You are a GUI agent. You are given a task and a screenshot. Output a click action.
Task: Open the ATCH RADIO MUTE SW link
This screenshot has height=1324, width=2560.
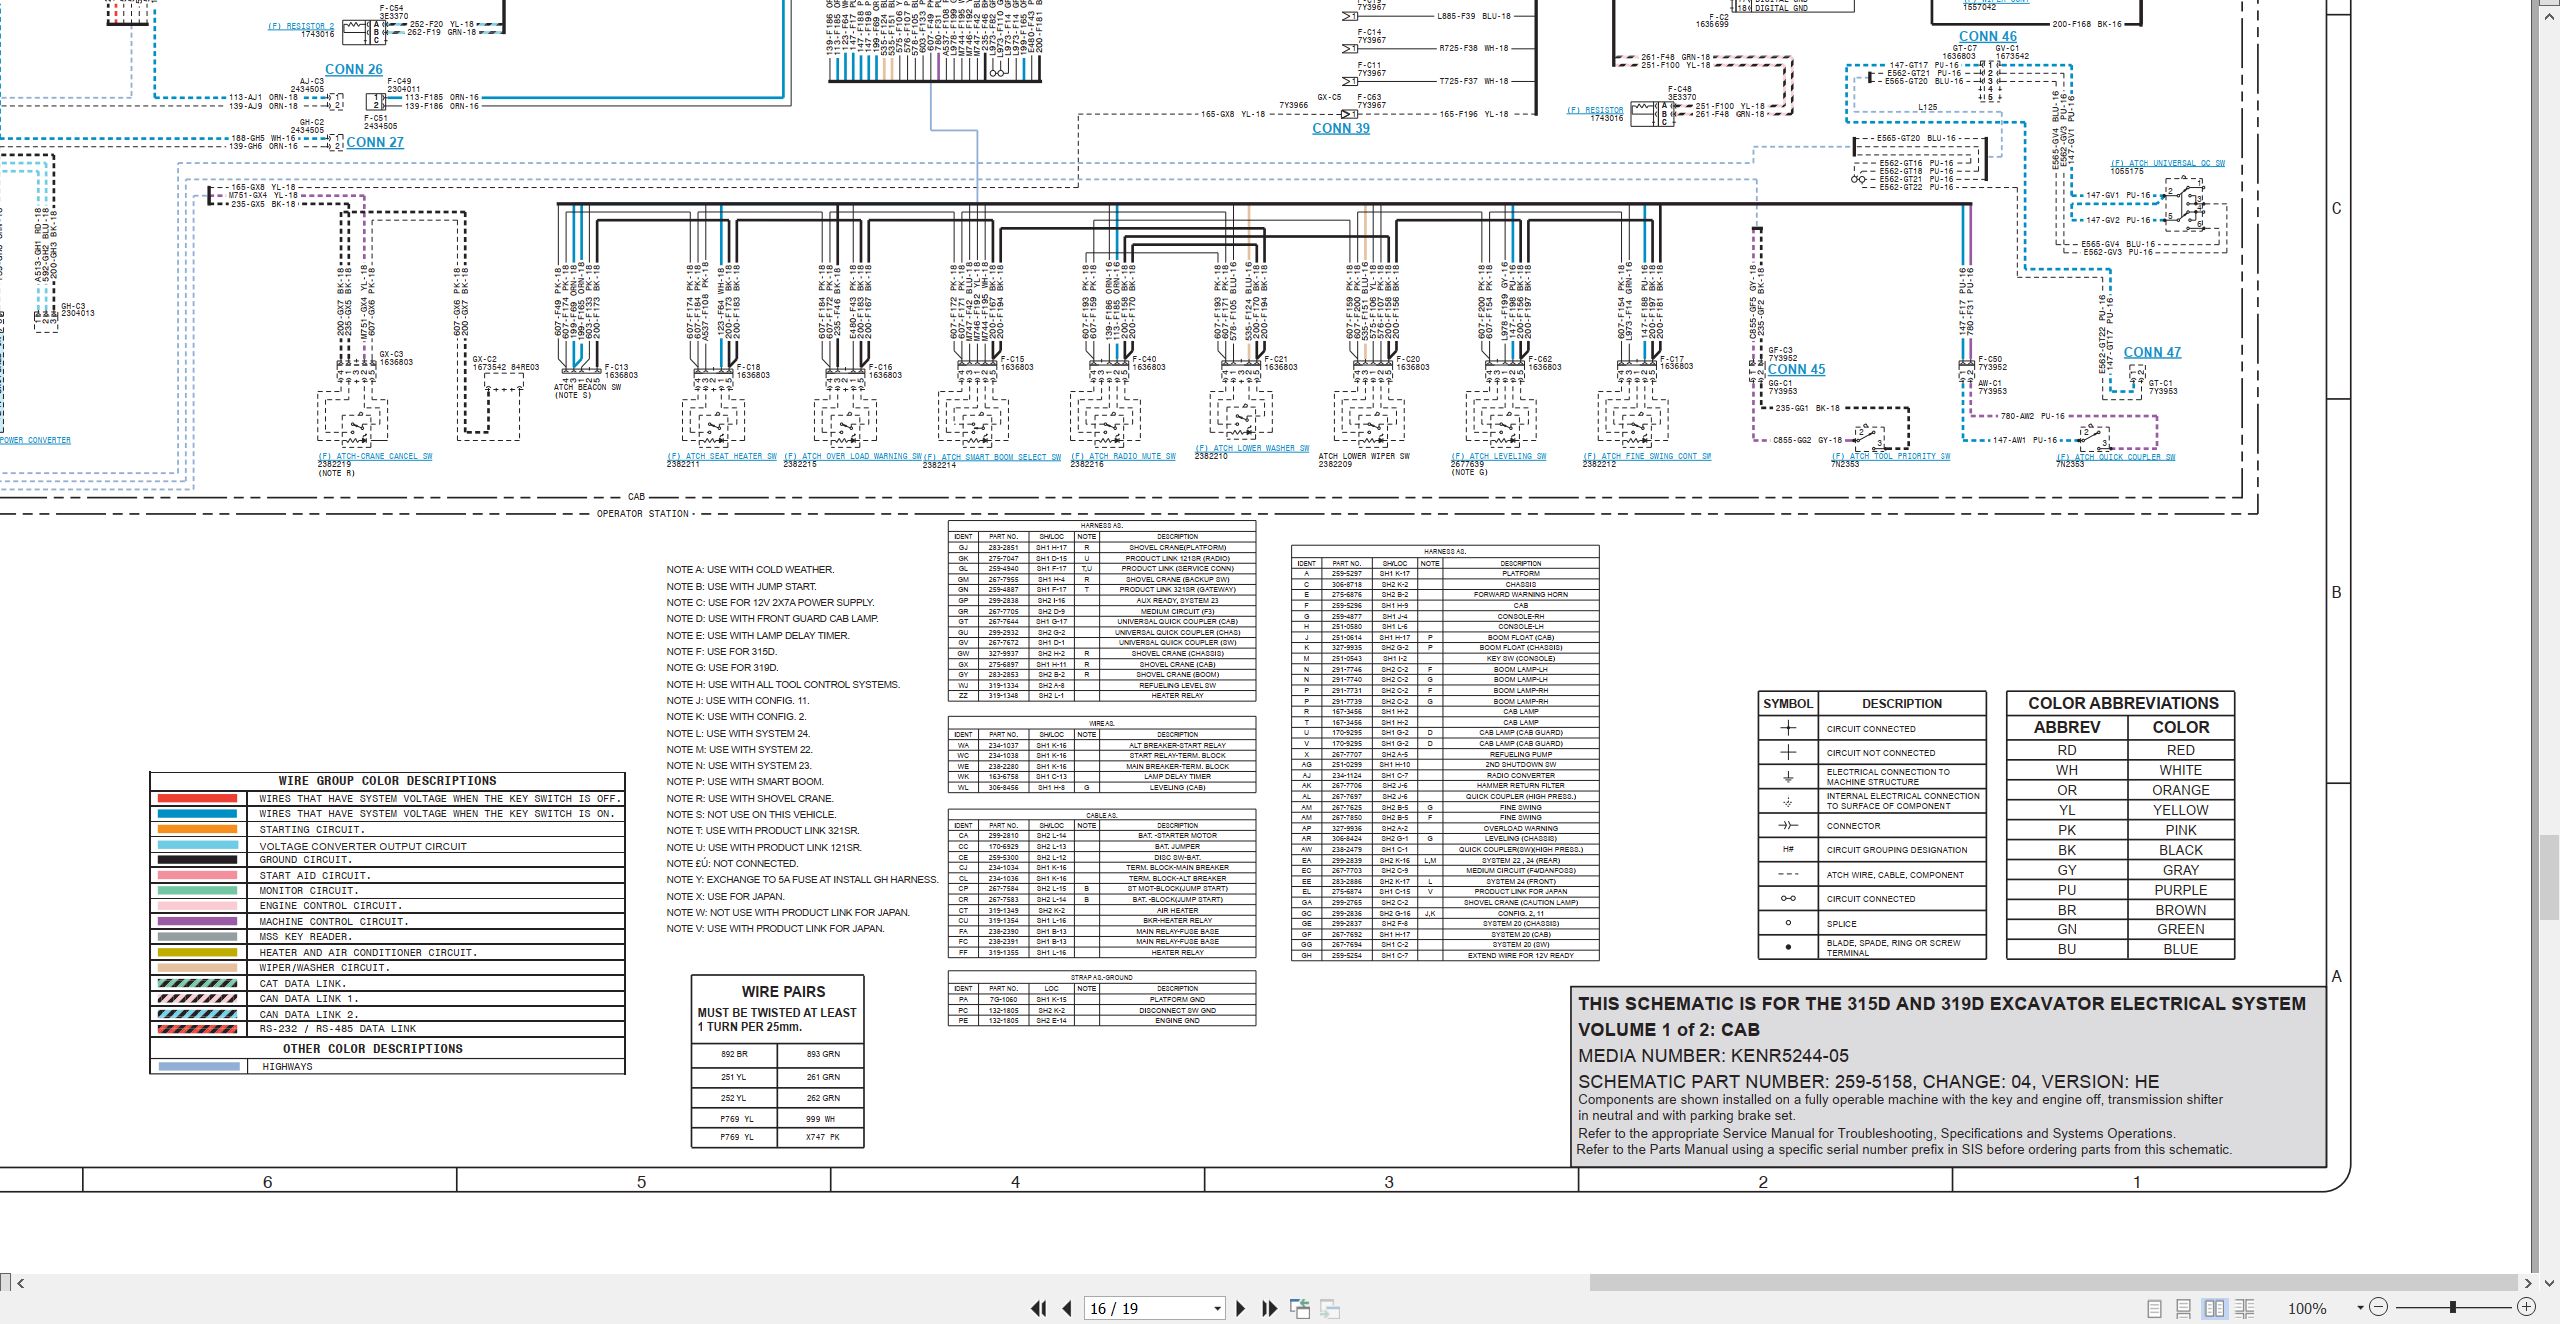pos(1123,456)
